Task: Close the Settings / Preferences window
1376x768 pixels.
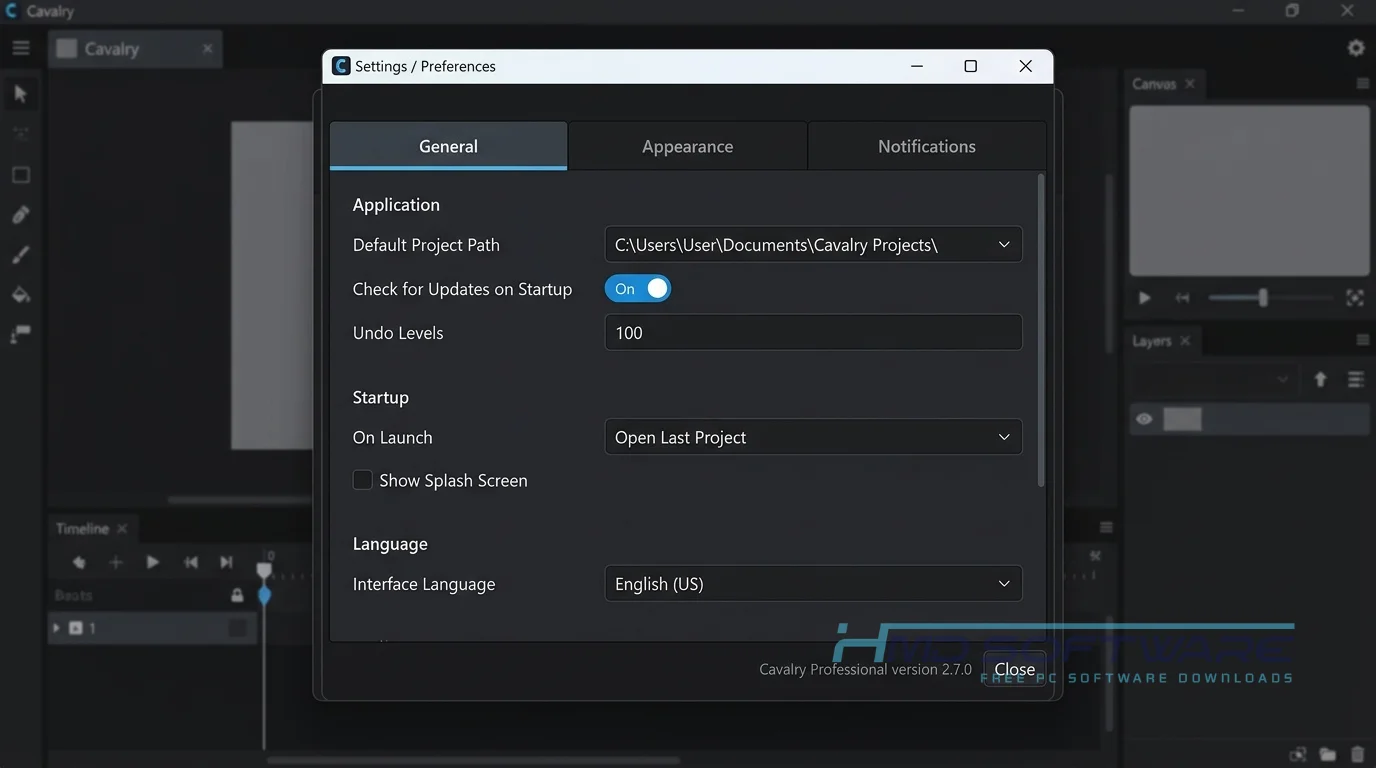Action: [x=1025, y=66]
